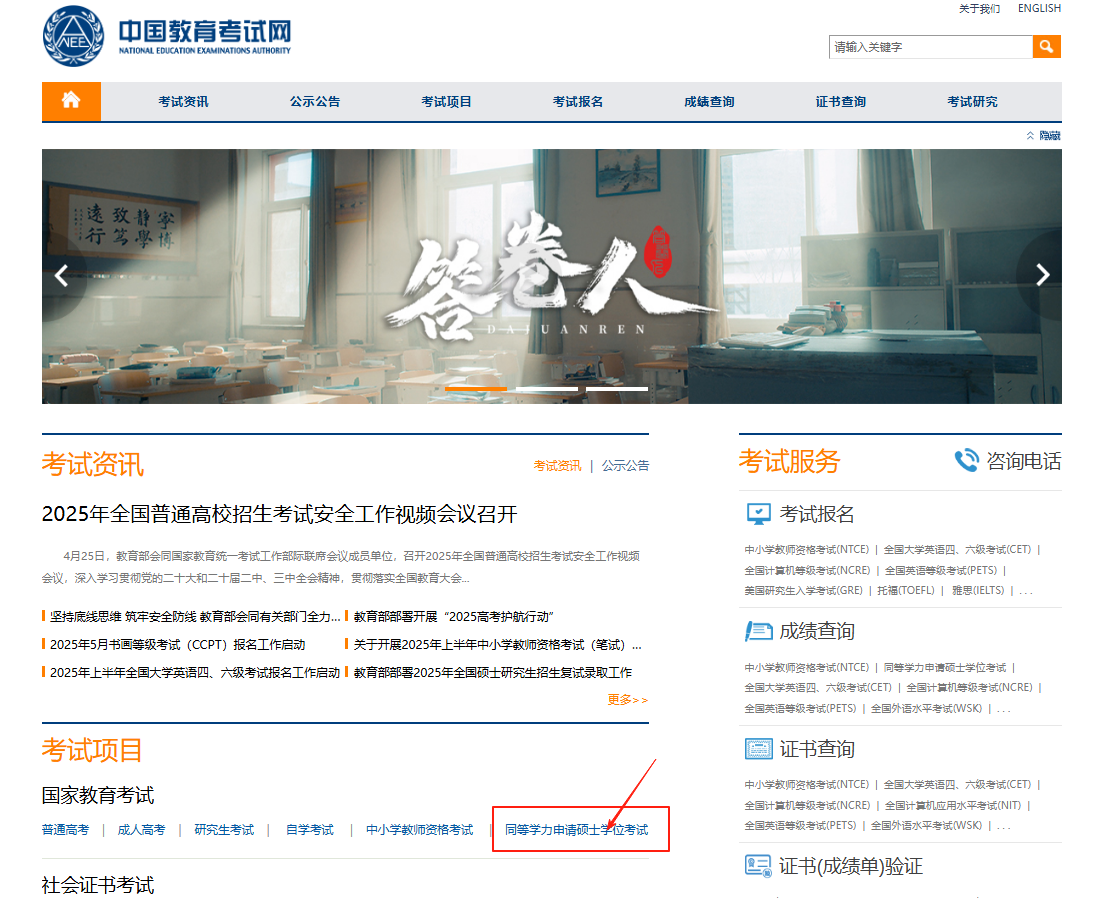Screen dimensions: 1094x898
Task: Click the orange search magnifier button
Action: click(1047, 47)
